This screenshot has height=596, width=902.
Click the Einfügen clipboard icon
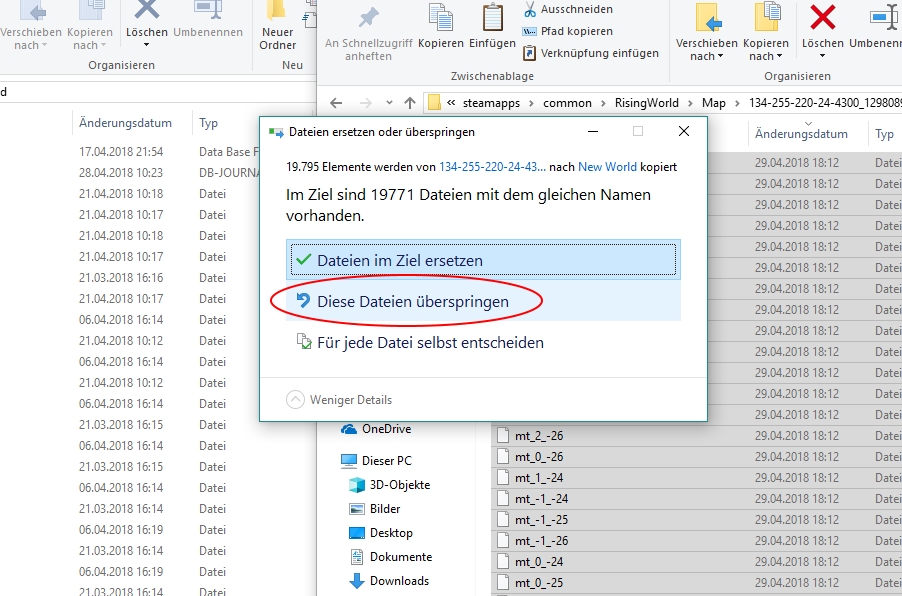pyautogui.click(x=492, y=18)
